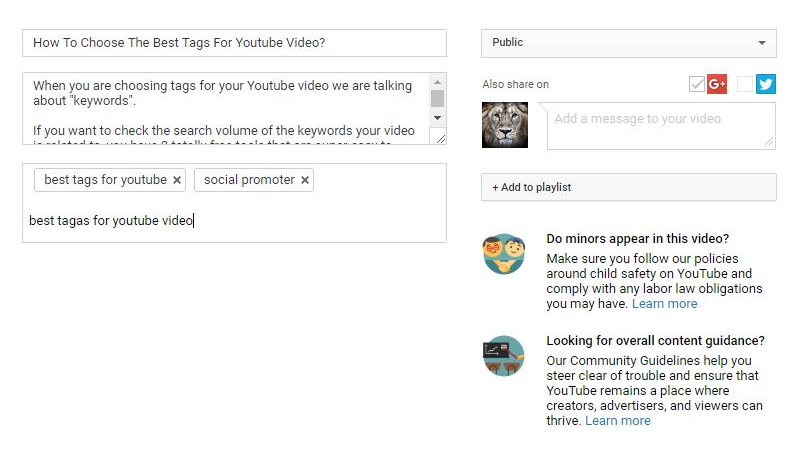Click the Twitter bird share icon
Image resolution: width=800 pixels, height=457 pixels.
(766, 84)
